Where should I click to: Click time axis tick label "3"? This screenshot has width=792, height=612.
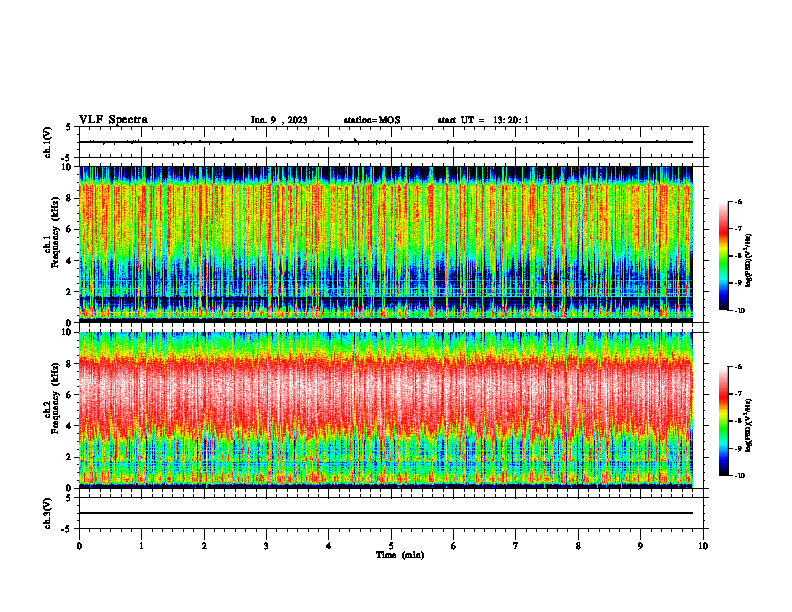click(x=266, y=546)
